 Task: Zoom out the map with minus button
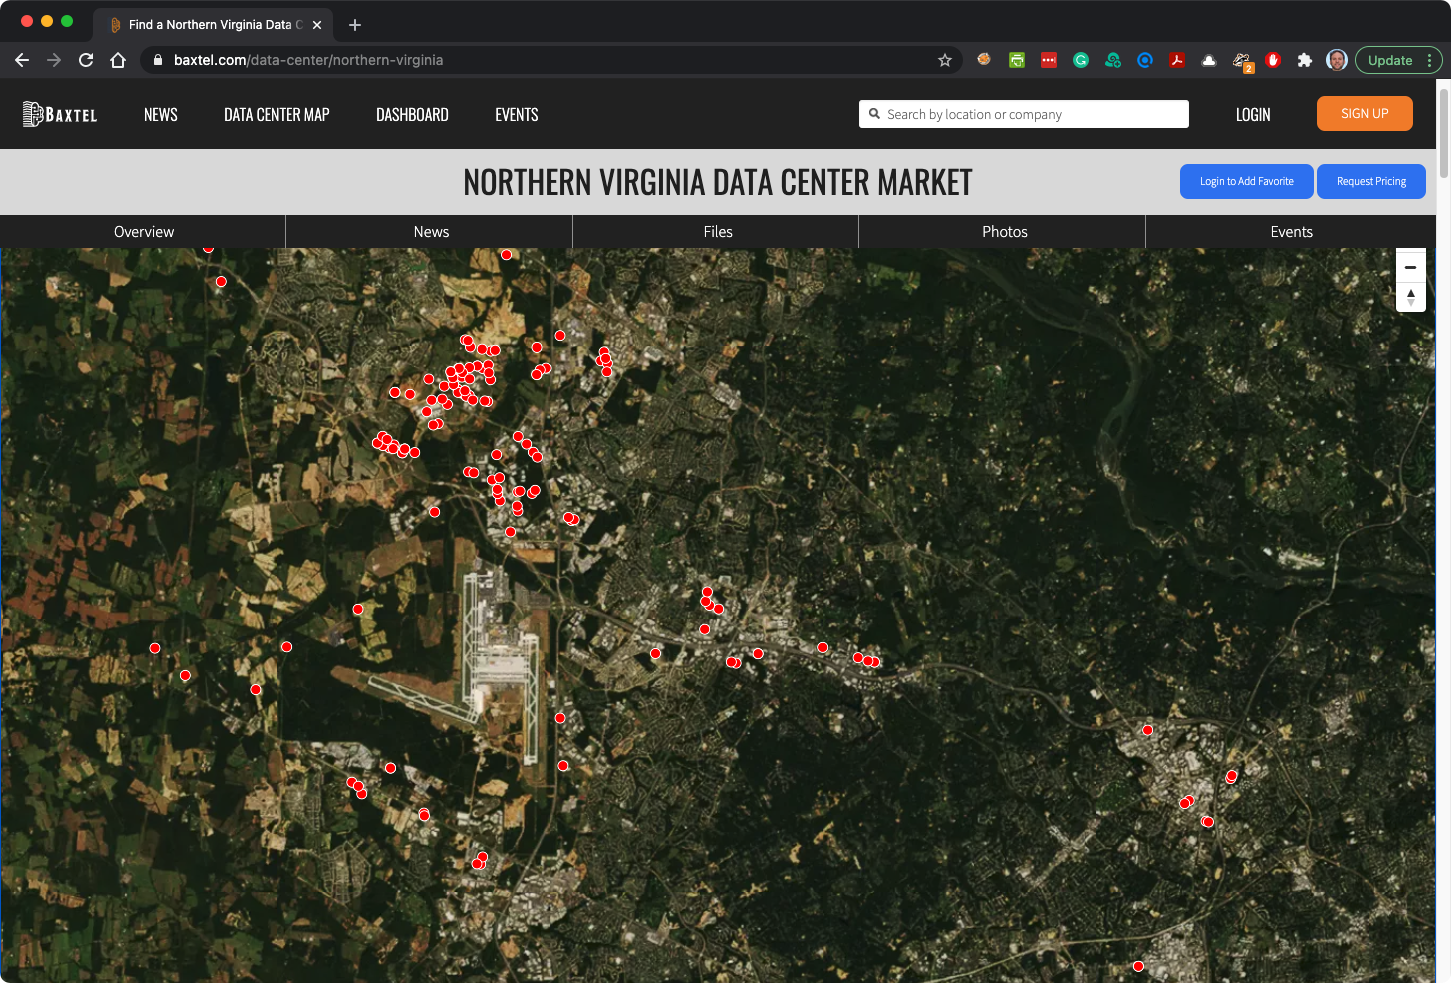1410,268
